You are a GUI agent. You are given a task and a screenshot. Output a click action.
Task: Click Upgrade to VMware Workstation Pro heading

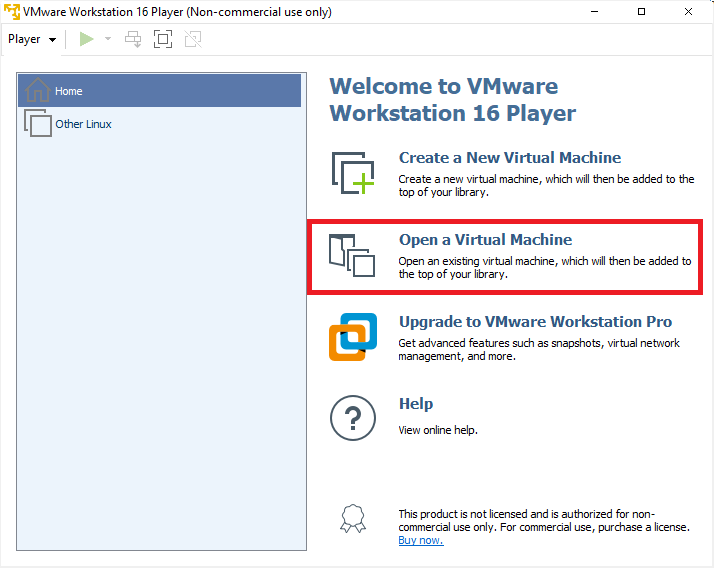pyautogui.click(x=535, y=322)
